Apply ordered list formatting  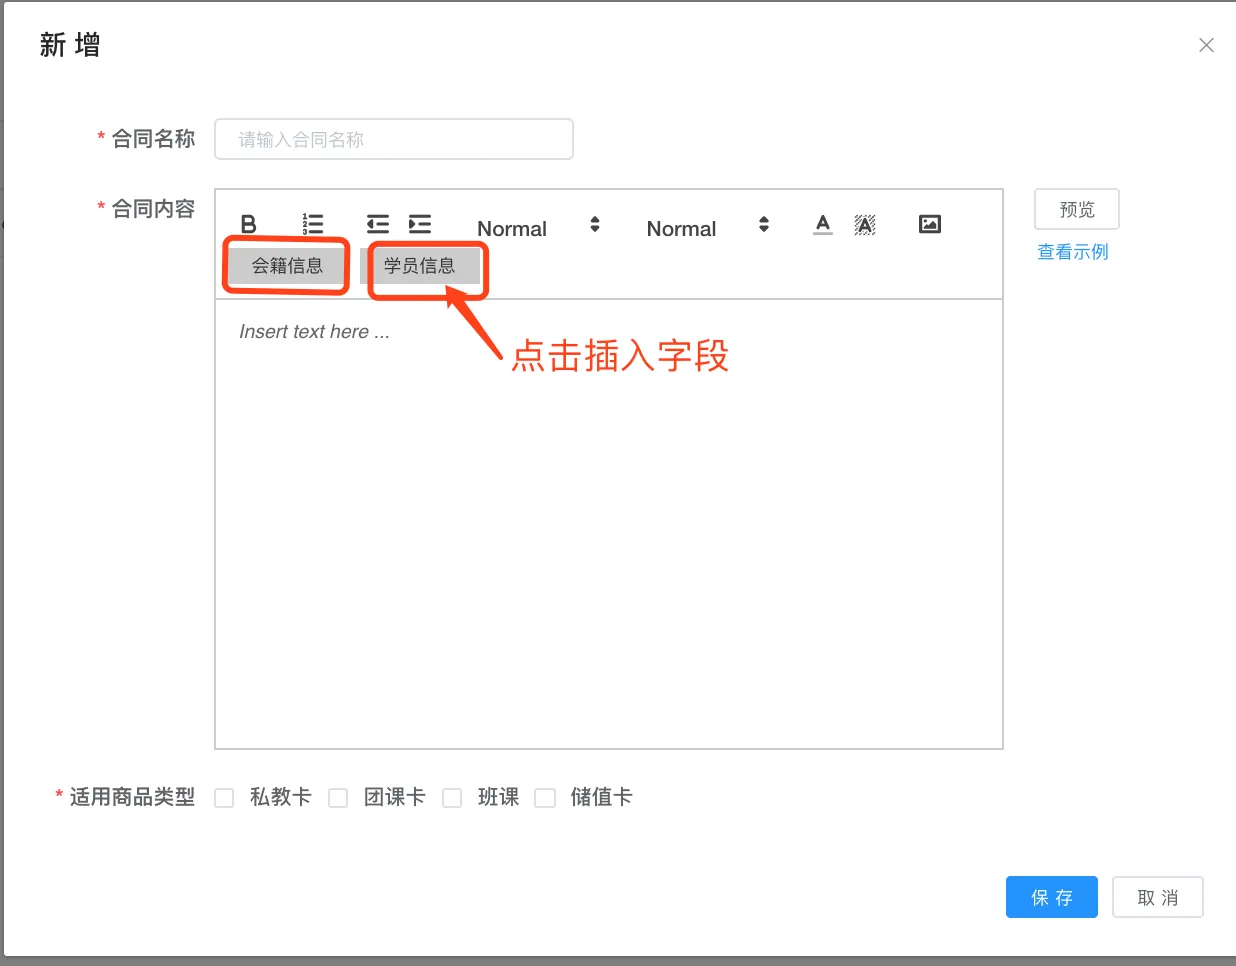coord(313,224)
